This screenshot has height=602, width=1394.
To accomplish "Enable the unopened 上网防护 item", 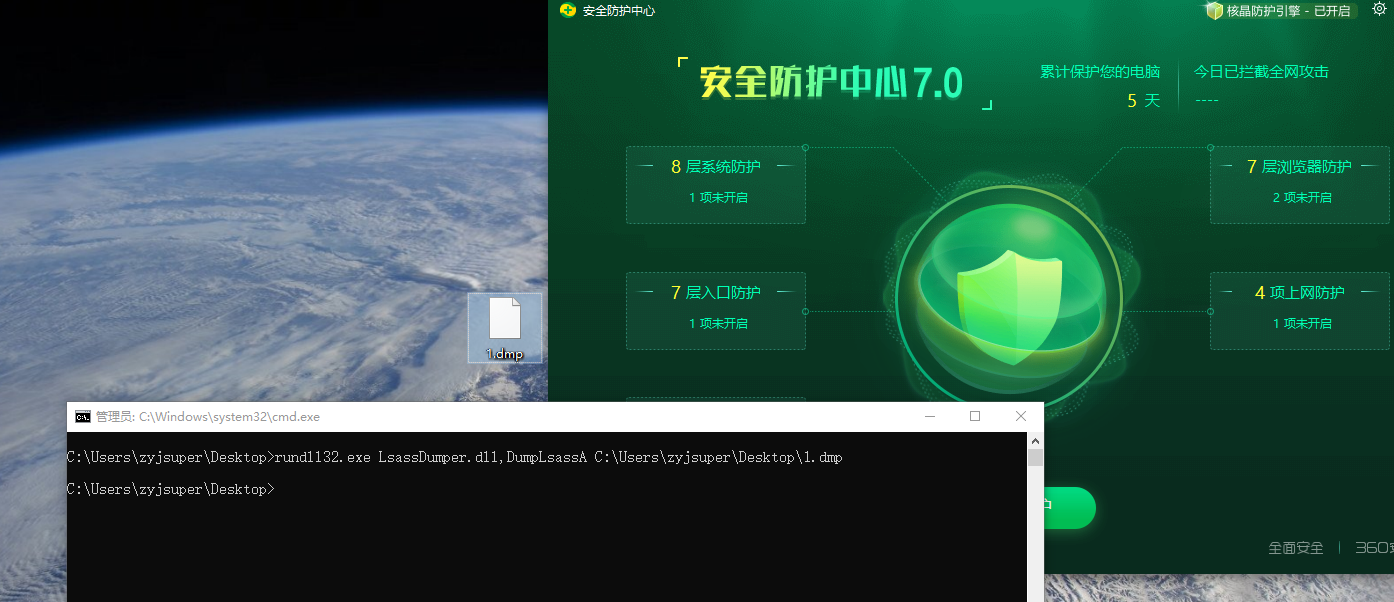I will click(1302, 323).
